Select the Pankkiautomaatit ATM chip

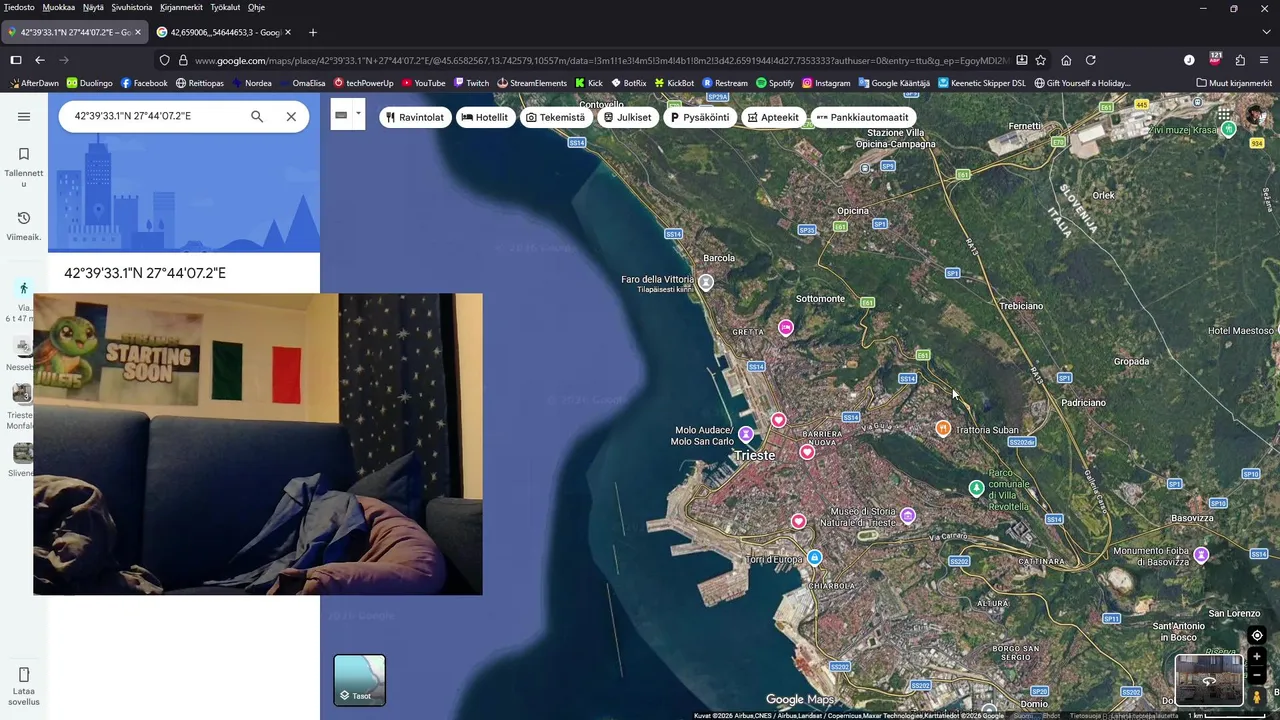point(863,117)
